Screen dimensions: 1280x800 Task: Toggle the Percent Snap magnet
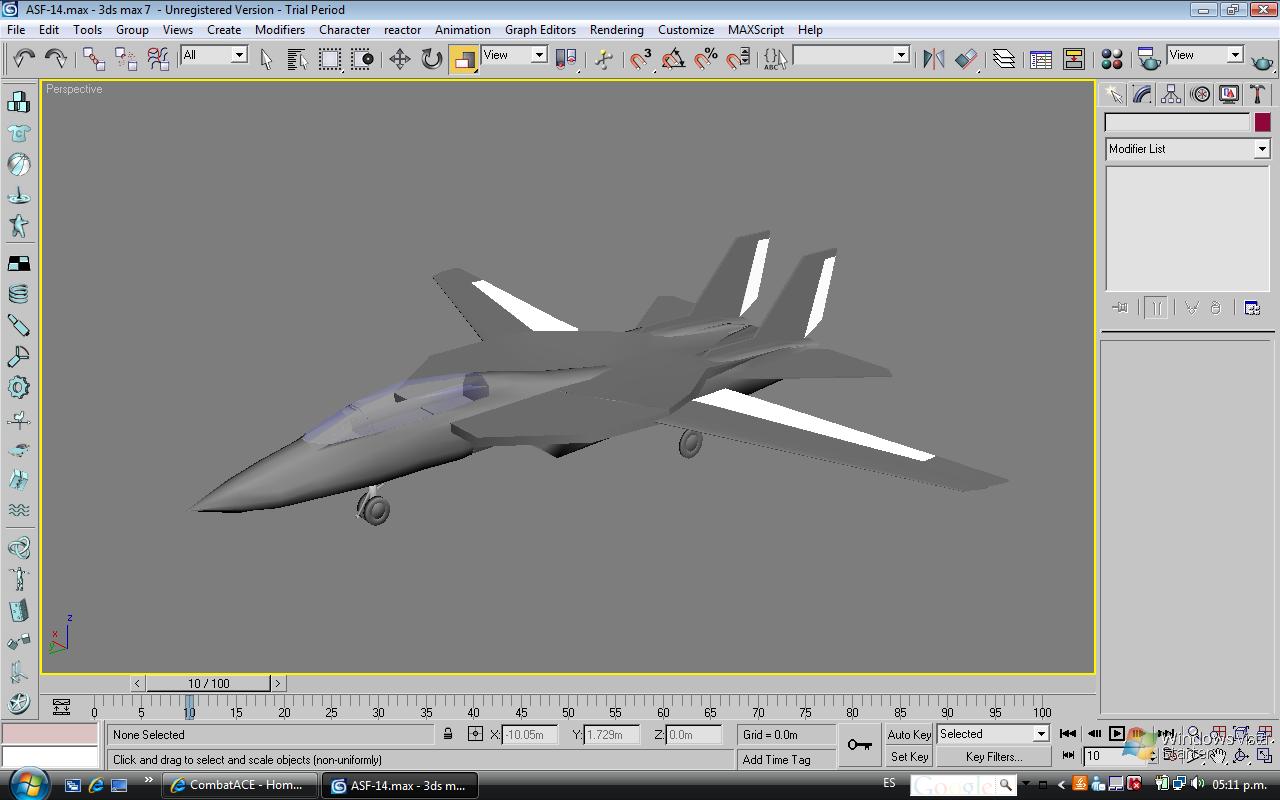[x=706, y=59]
